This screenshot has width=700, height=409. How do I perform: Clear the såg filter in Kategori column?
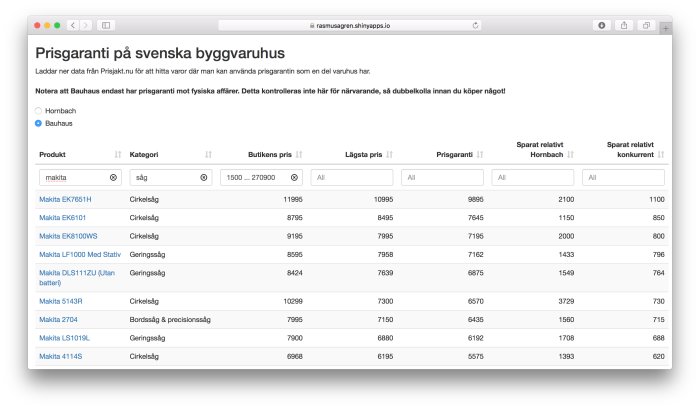(204, 178)
